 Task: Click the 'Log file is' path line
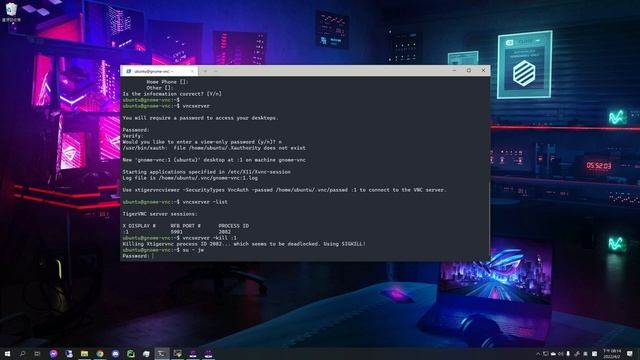coord(190,178)
